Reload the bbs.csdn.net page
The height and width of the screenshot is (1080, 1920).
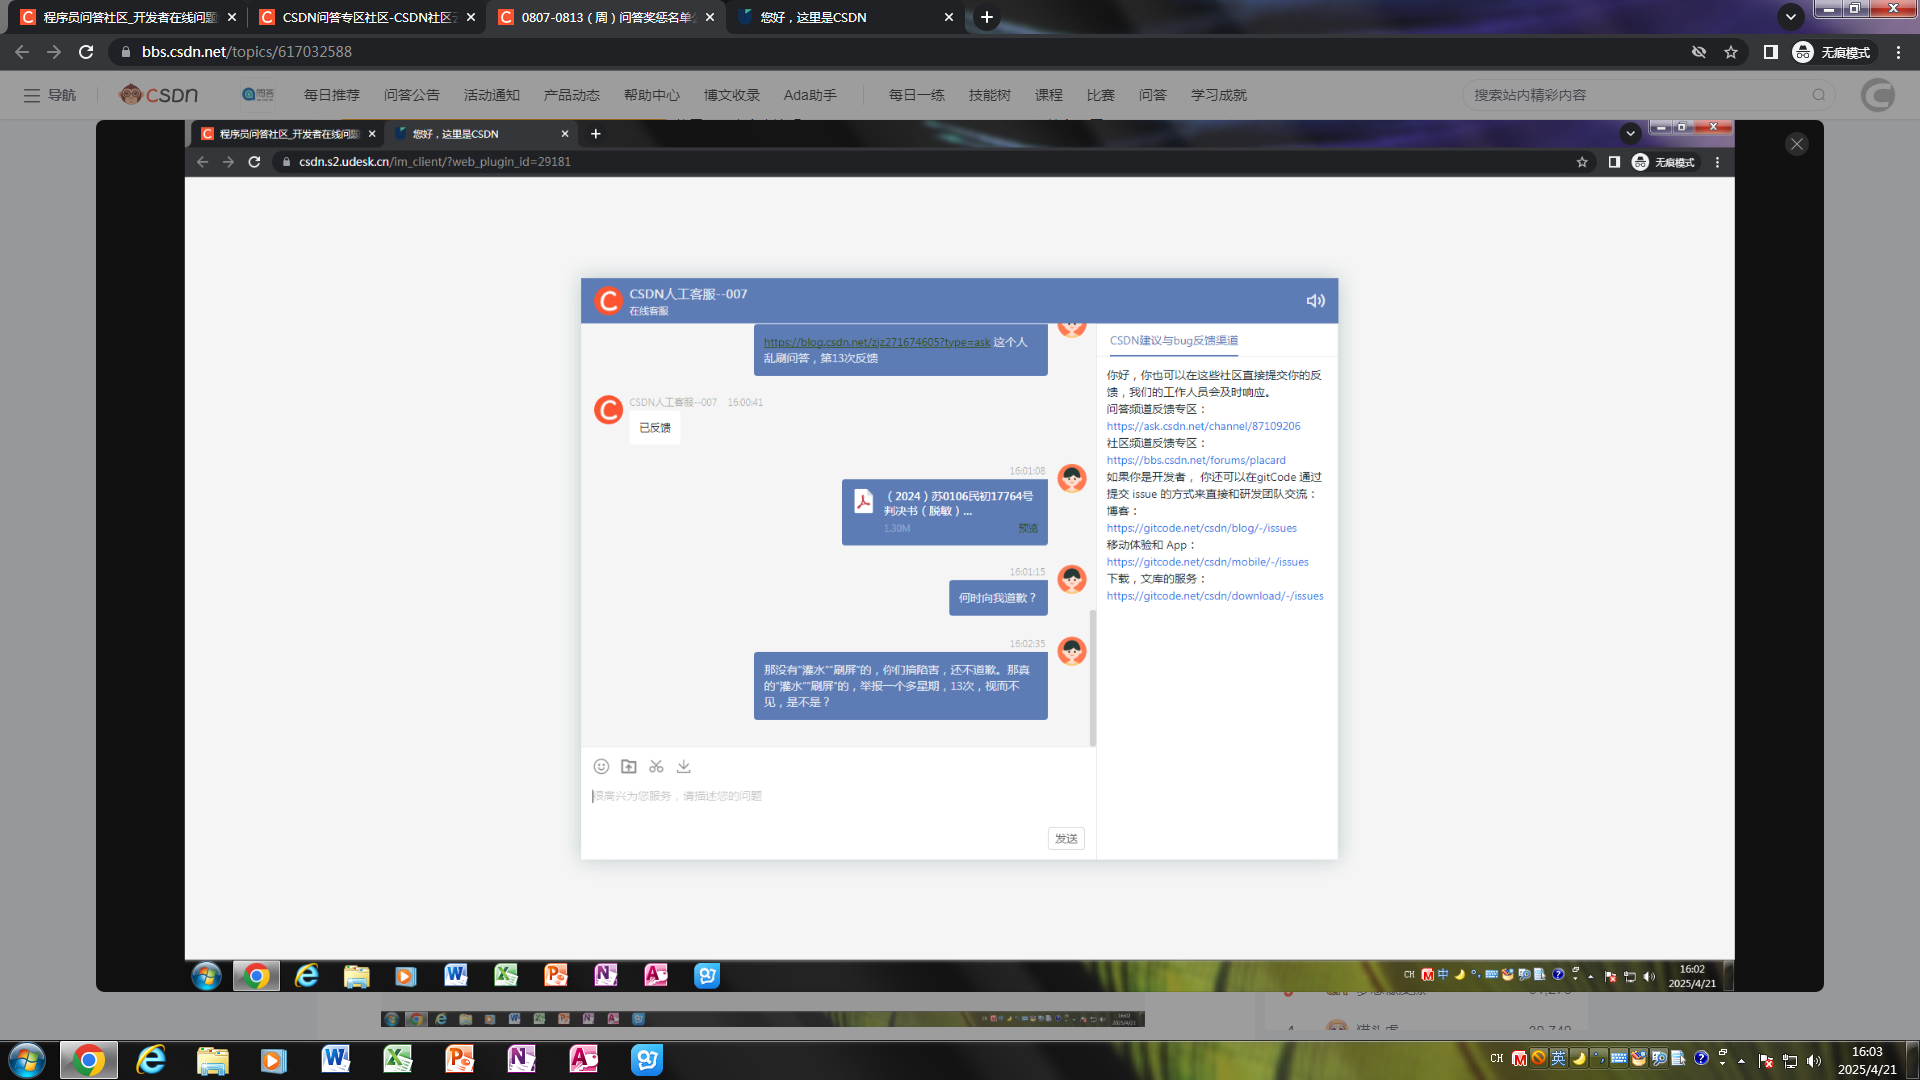[x=86, y=52]
